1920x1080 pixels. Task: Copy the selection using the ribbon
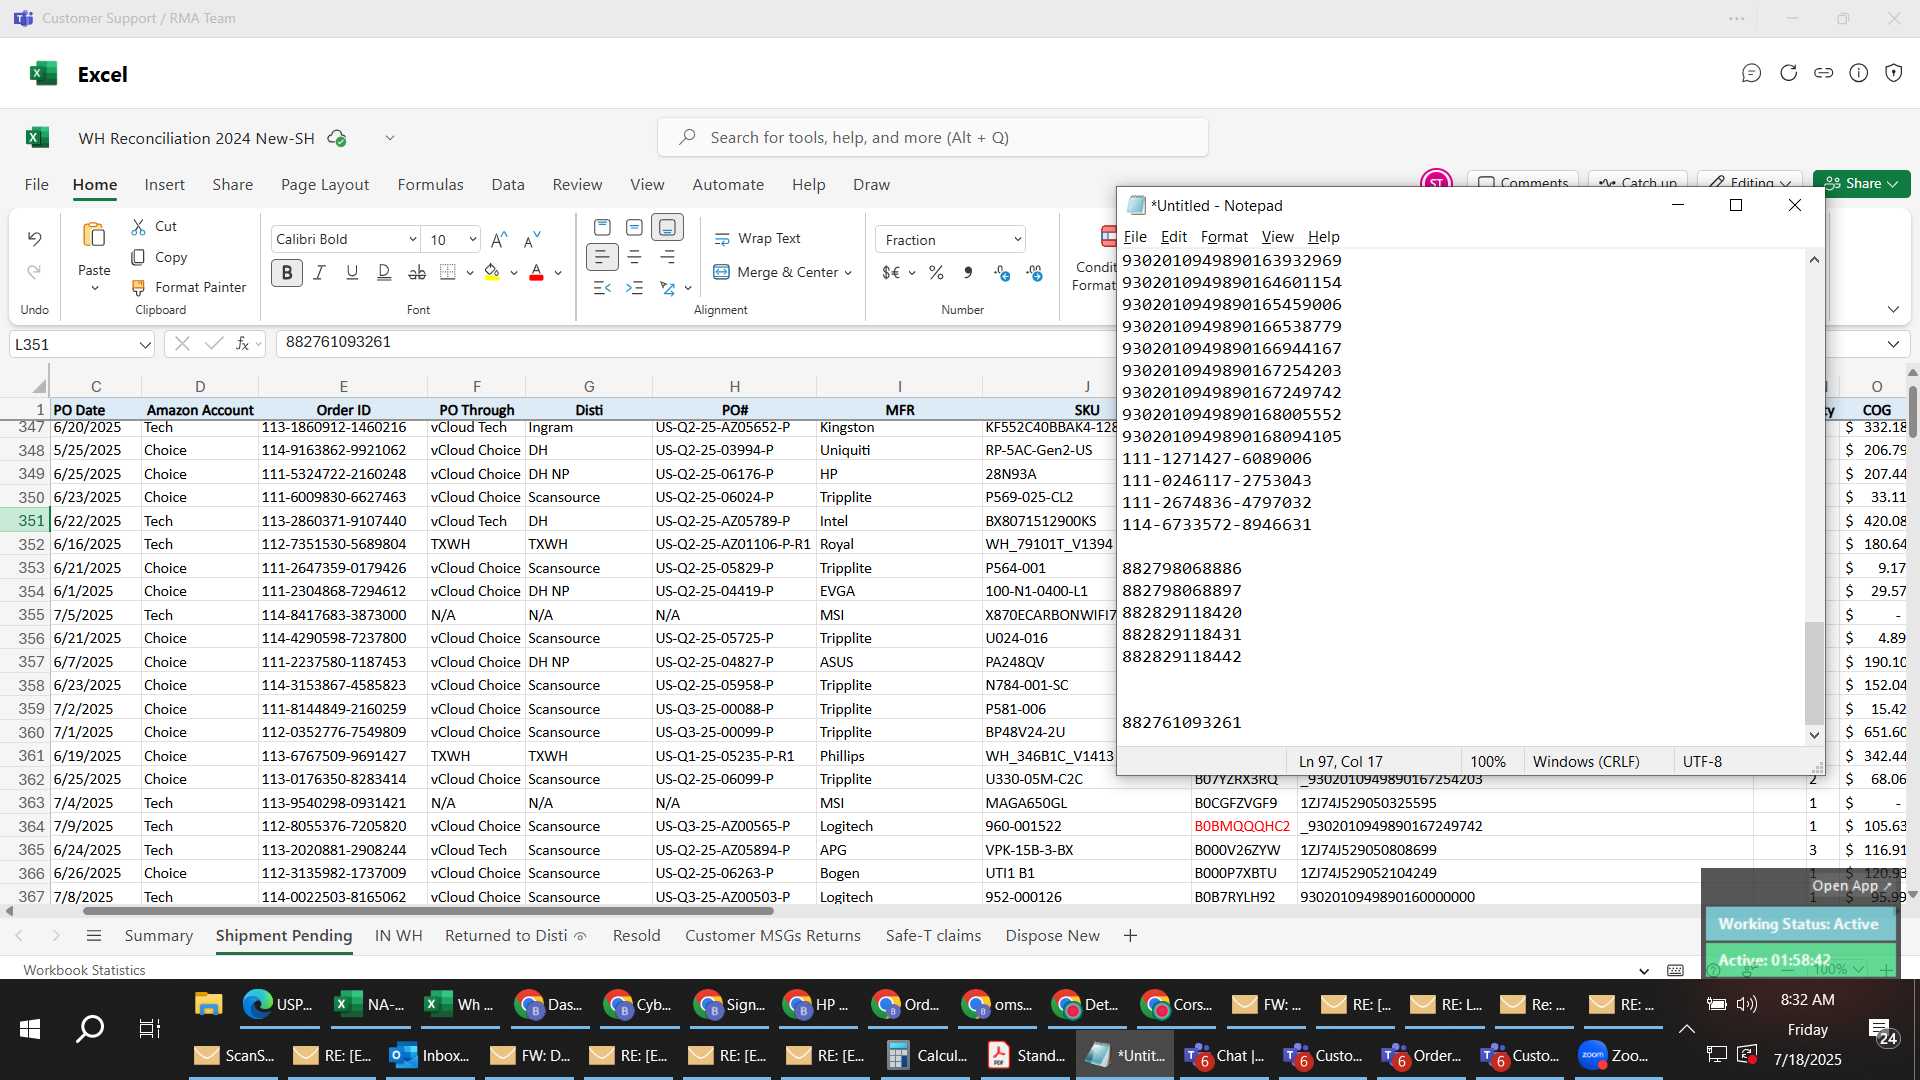[159, 257]
